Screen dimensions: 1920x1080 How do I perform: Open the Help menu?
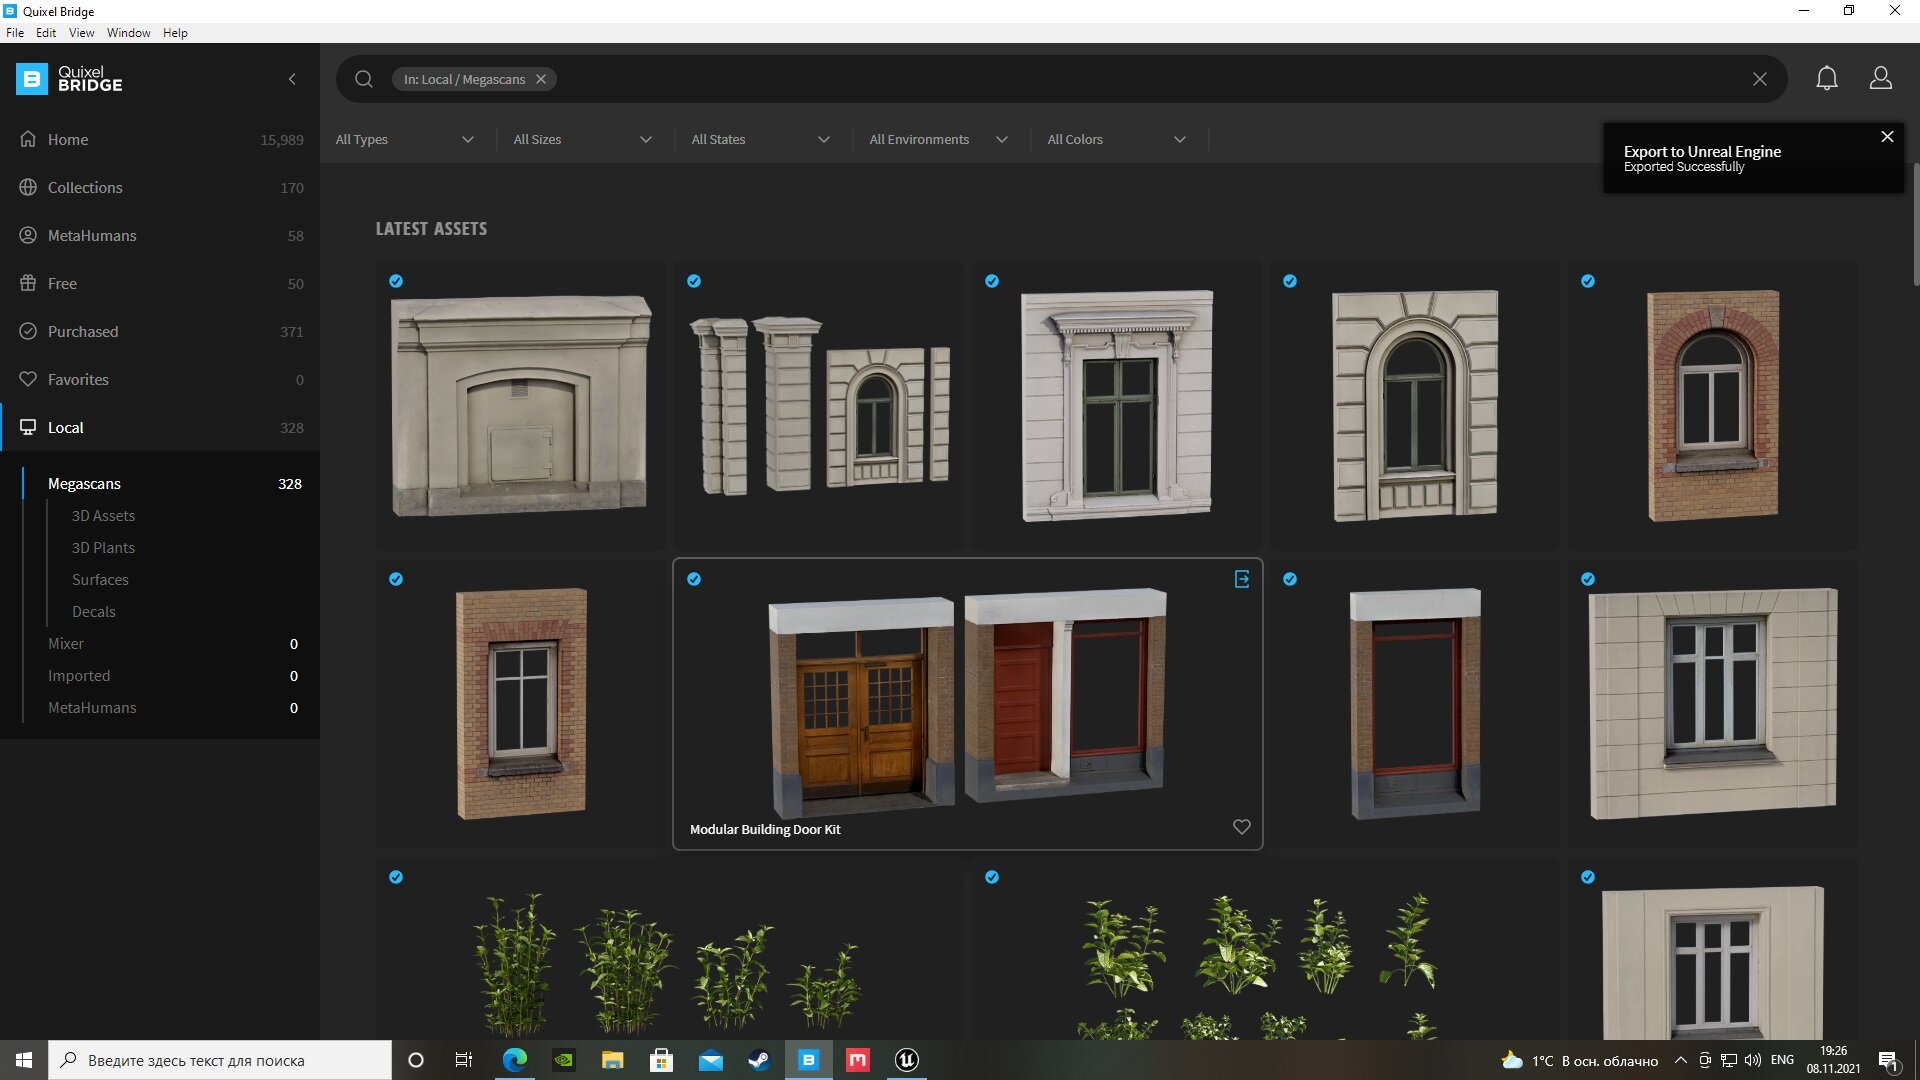tap(175, 33)
